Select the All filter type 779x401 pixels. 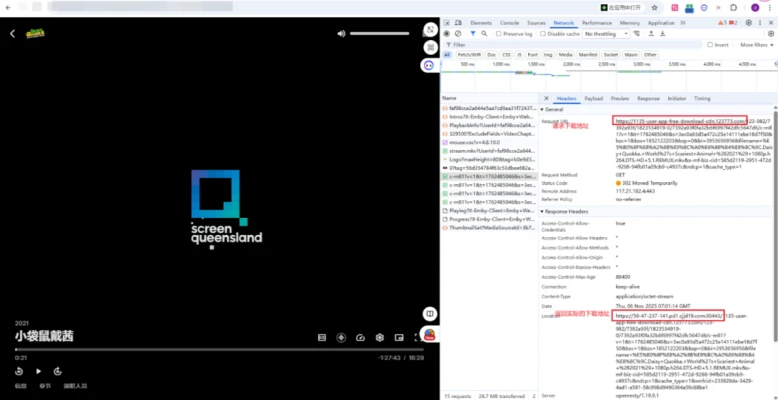click(x=447, y=55)
